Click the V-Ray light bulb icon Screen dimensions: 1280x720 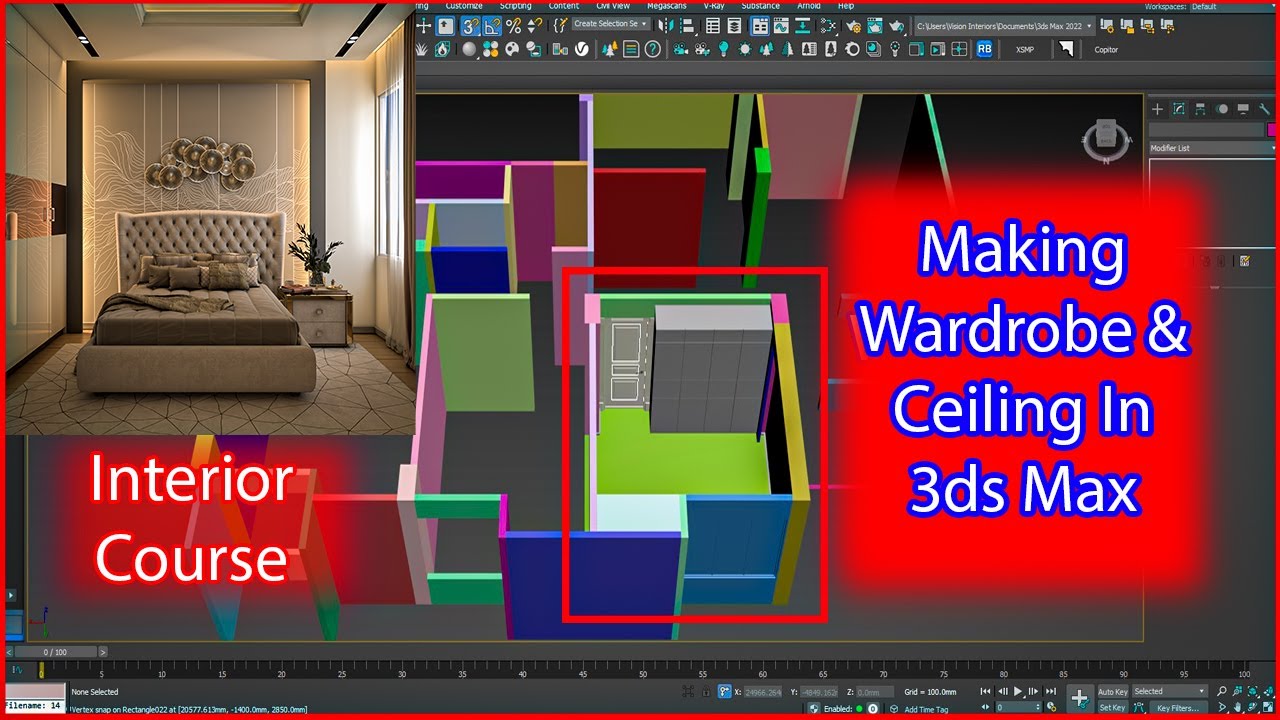pyautogui.click(x=724, y=48)
